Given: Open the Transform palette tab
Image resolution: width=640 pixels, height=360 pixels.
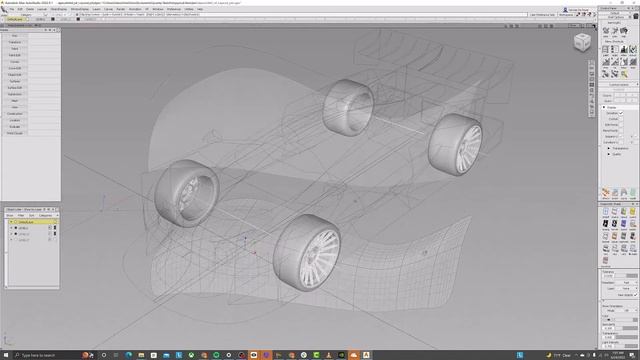Looking at the screenshot, I should (15, 42).
